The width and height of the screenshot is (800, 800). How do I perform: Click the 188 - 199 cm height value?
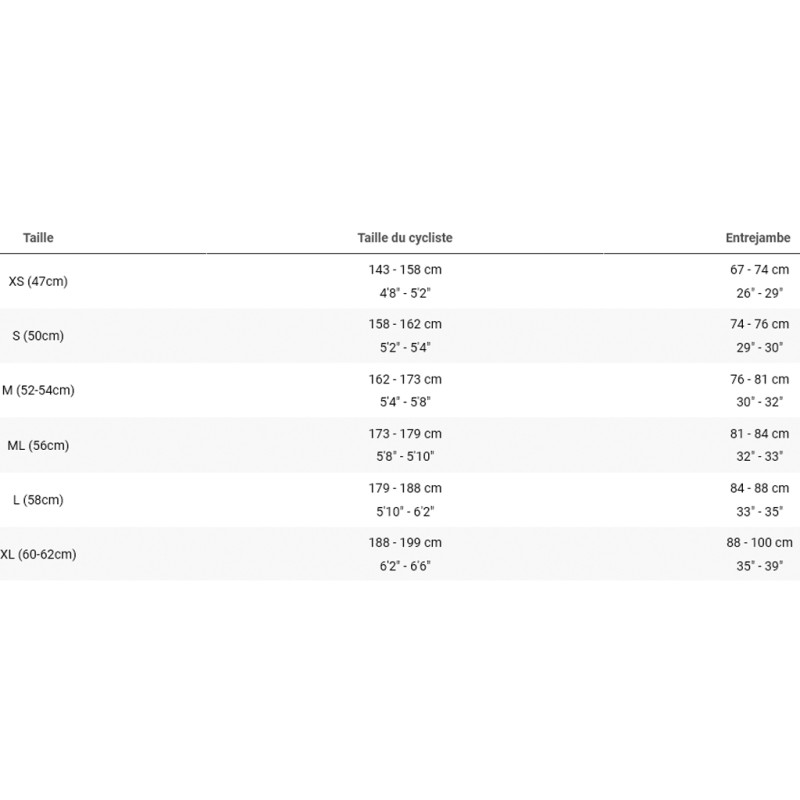click(405, 542)
